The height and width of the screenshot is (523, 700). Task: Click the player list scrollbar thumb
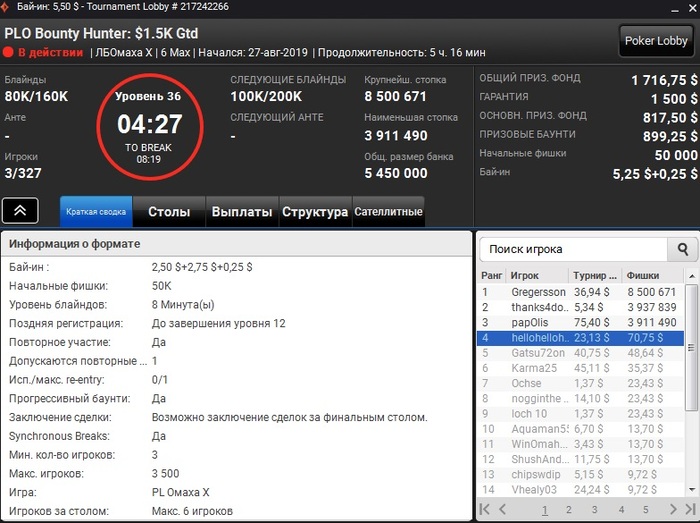click(692, 347)
